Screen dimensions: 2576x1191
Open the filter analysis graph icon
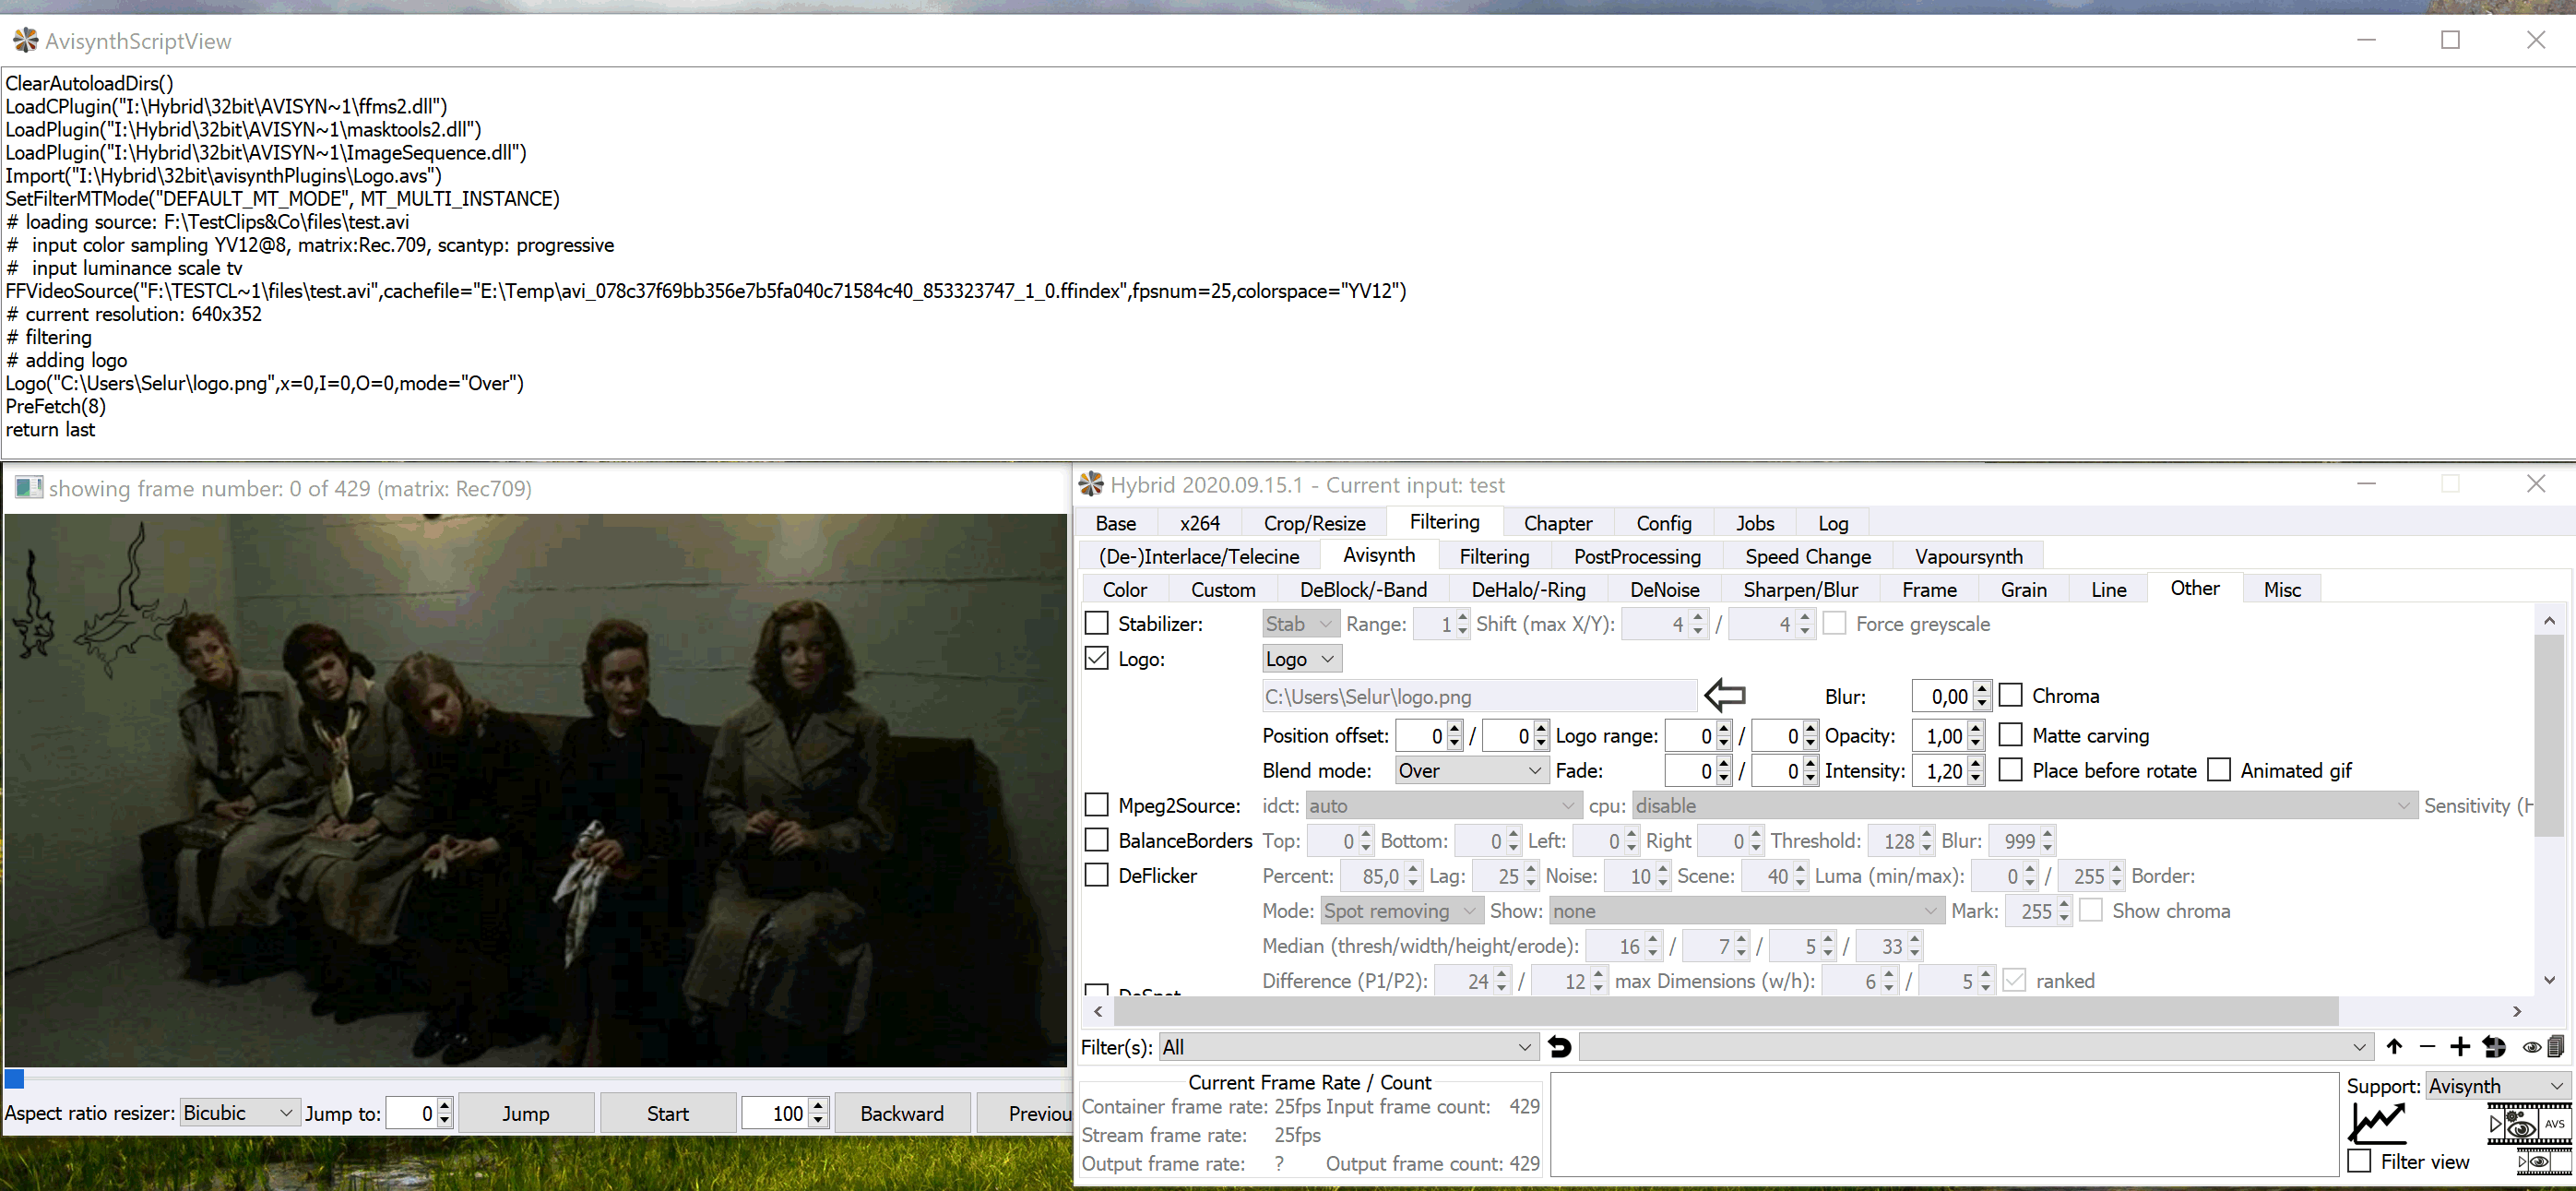point(2378,1124)
